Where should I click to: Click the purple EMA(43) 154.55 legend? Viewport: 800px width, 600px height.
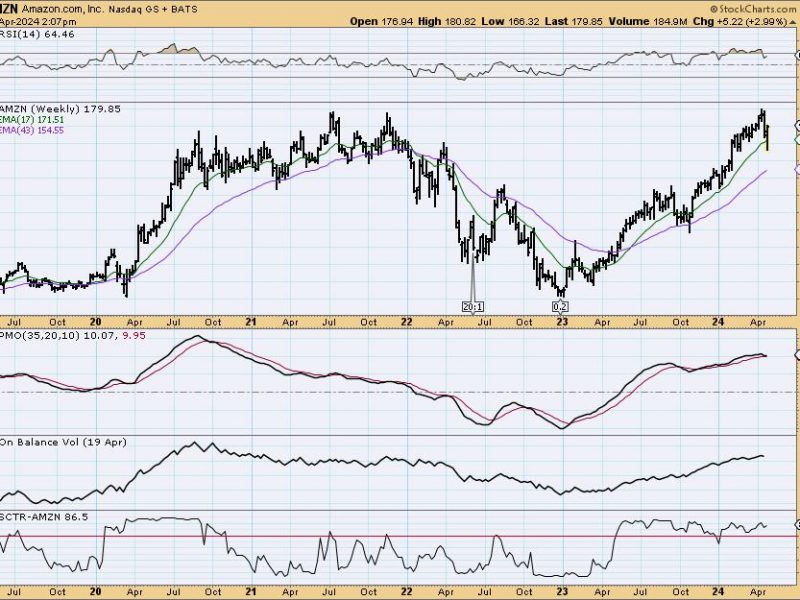click(32, 130)
